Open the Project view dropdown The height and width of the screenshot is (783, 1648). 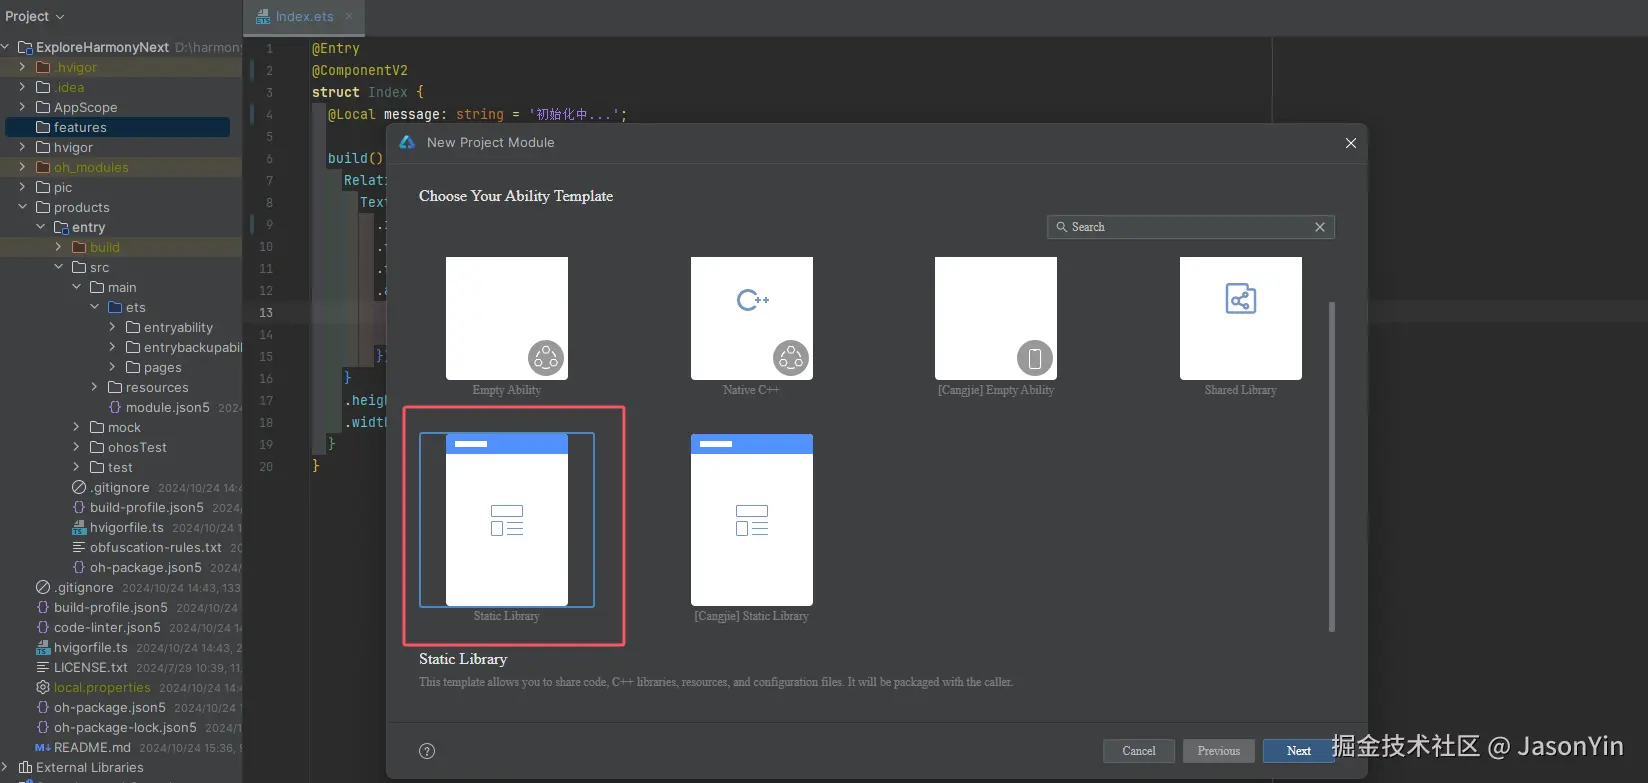tap(35, 16)
